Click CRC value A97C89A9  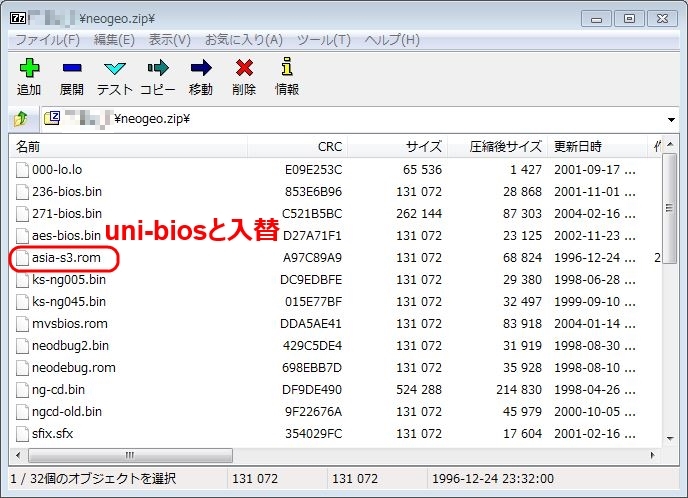[x=312, y=258]
